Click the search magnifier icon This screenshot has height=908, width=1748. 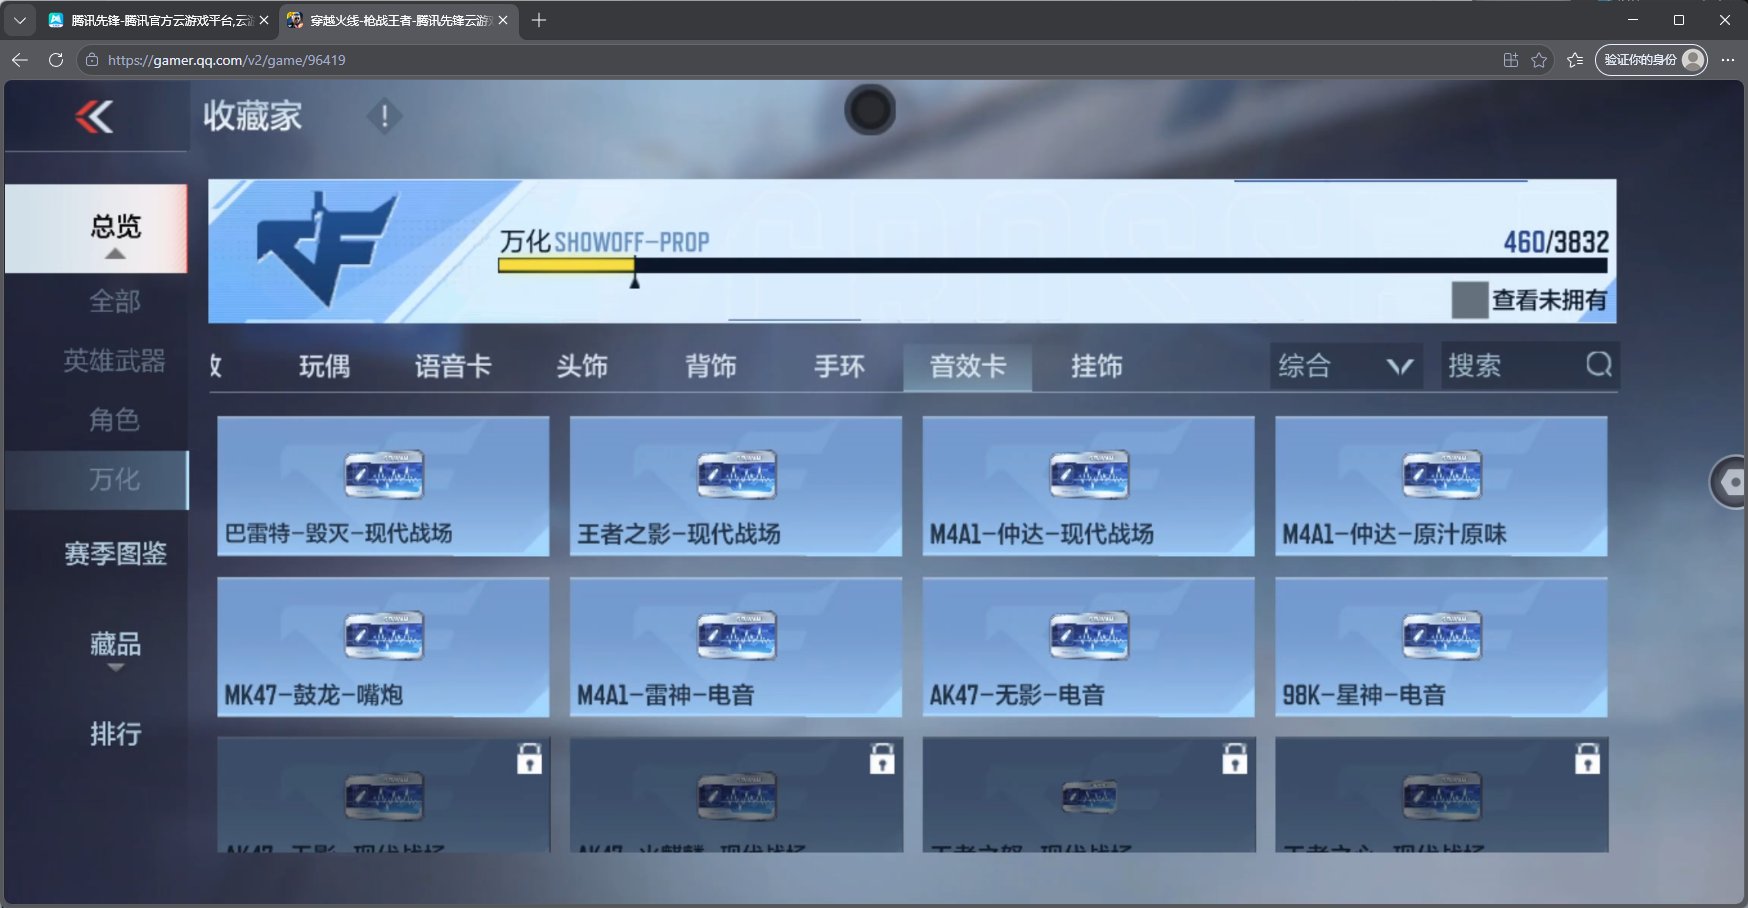coord(1598,365)
